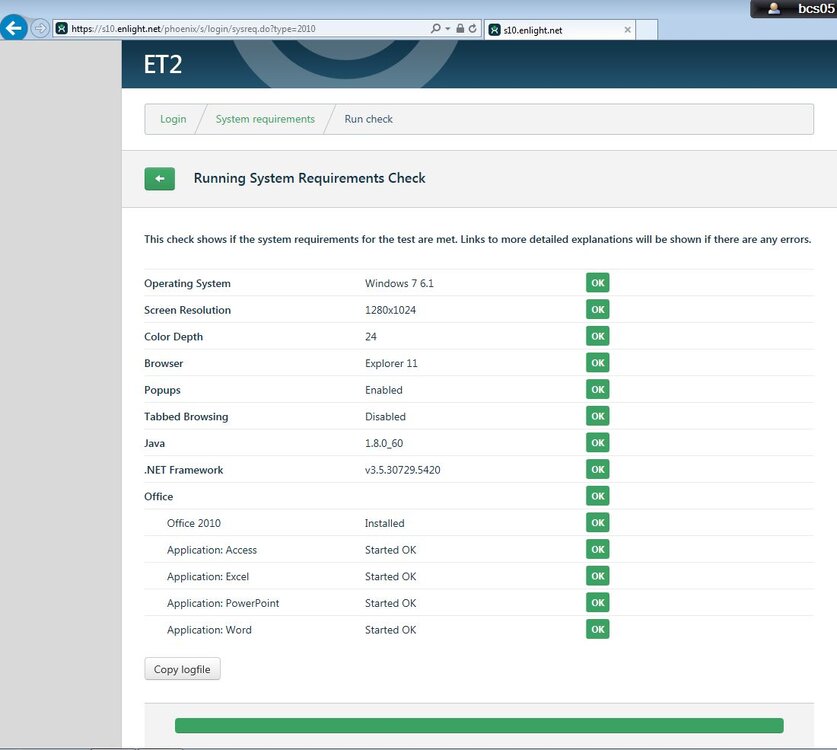Click the Java version 1.8.0_60 value

pyautogui.click(x=384, y=444)
